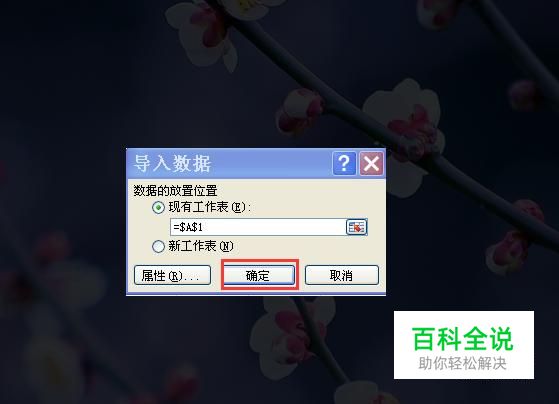Click the green 百科全说 logo text
Viewport: 559px width, 404px height.
[x=463, y=339]
